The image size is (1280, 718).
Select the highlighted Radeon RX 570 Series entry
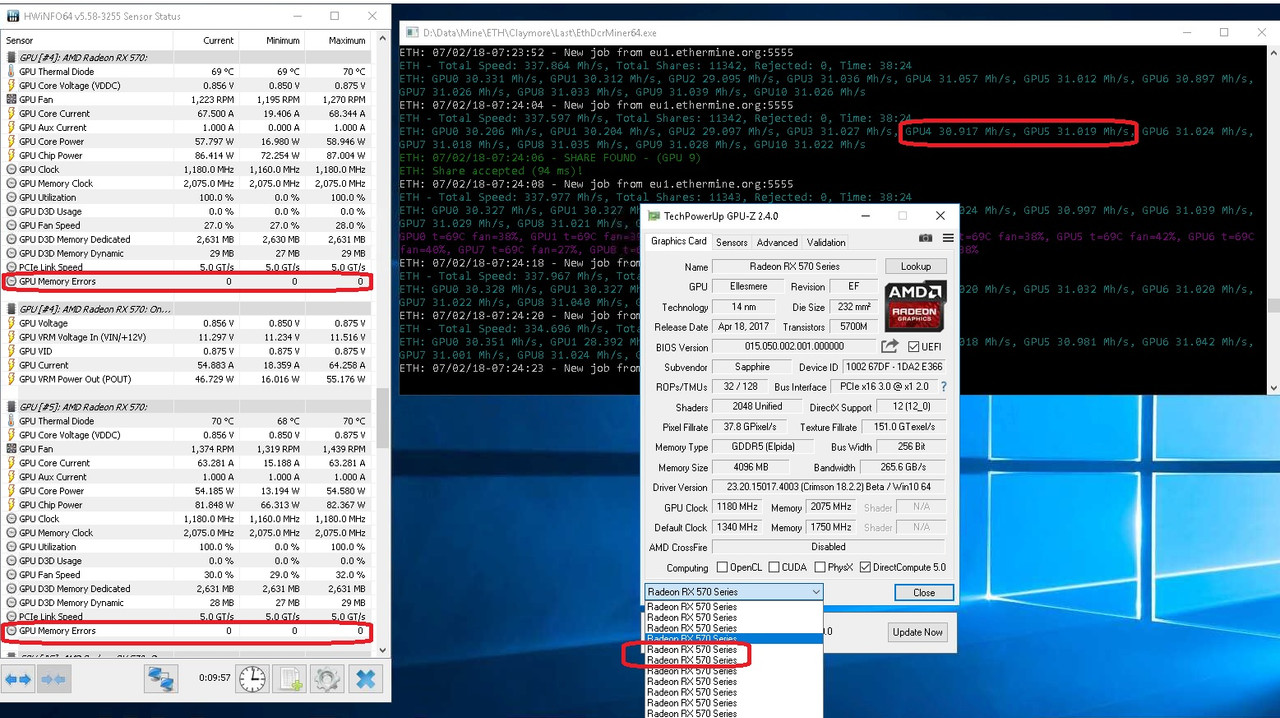coord(734,638)
